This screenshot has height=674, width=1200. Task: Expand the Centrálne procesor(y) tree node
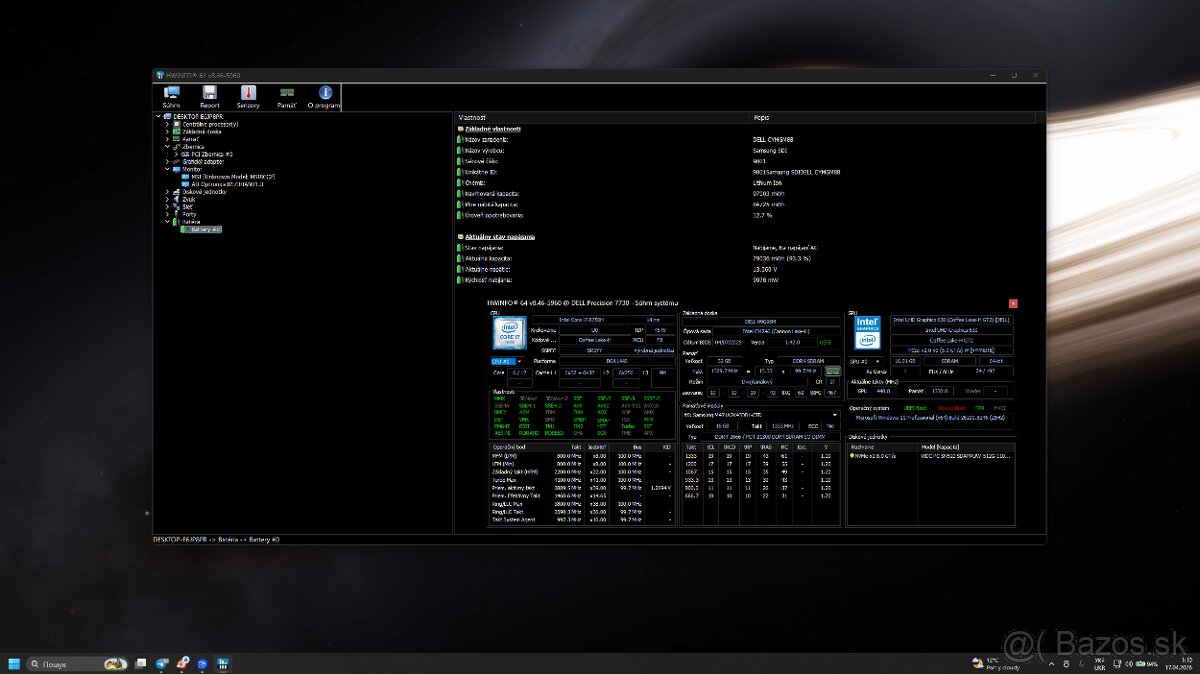166,124
